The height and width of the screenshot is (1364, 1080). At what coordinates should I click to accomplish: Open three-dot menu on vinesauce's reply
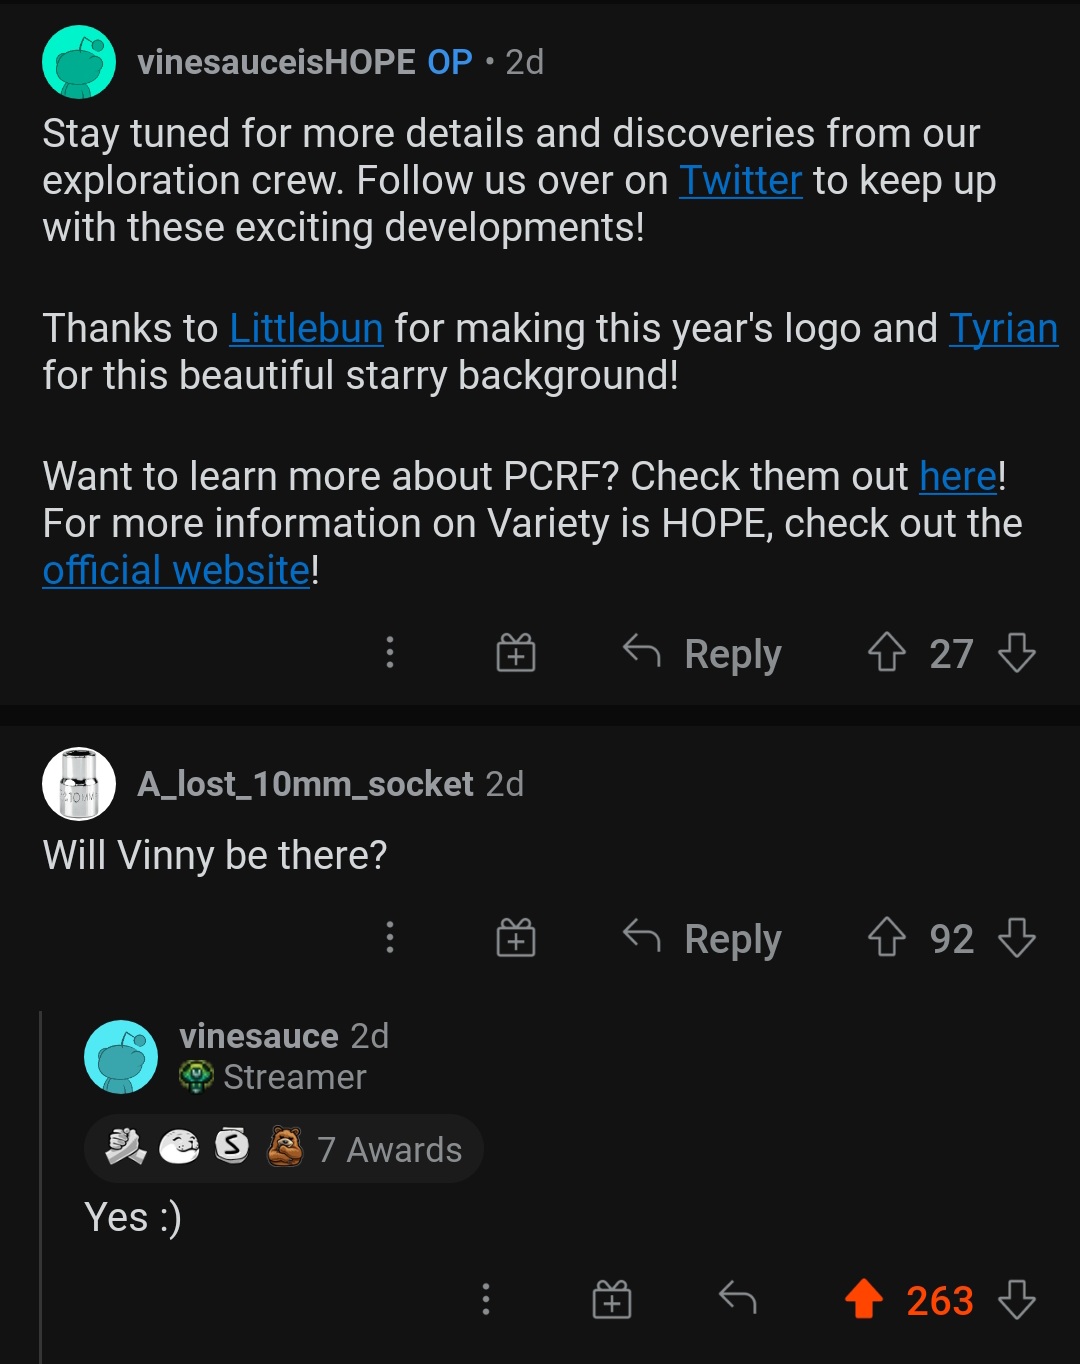tap(486, 1299)
